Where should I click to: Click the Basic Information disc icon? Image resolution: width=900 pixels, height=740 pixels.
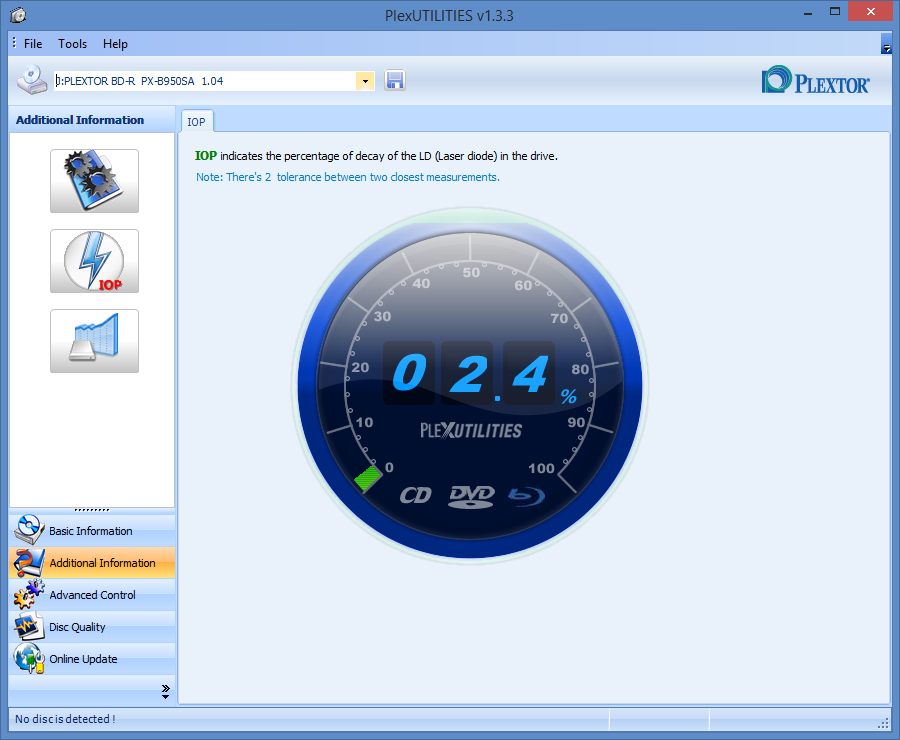click(29, 530)
